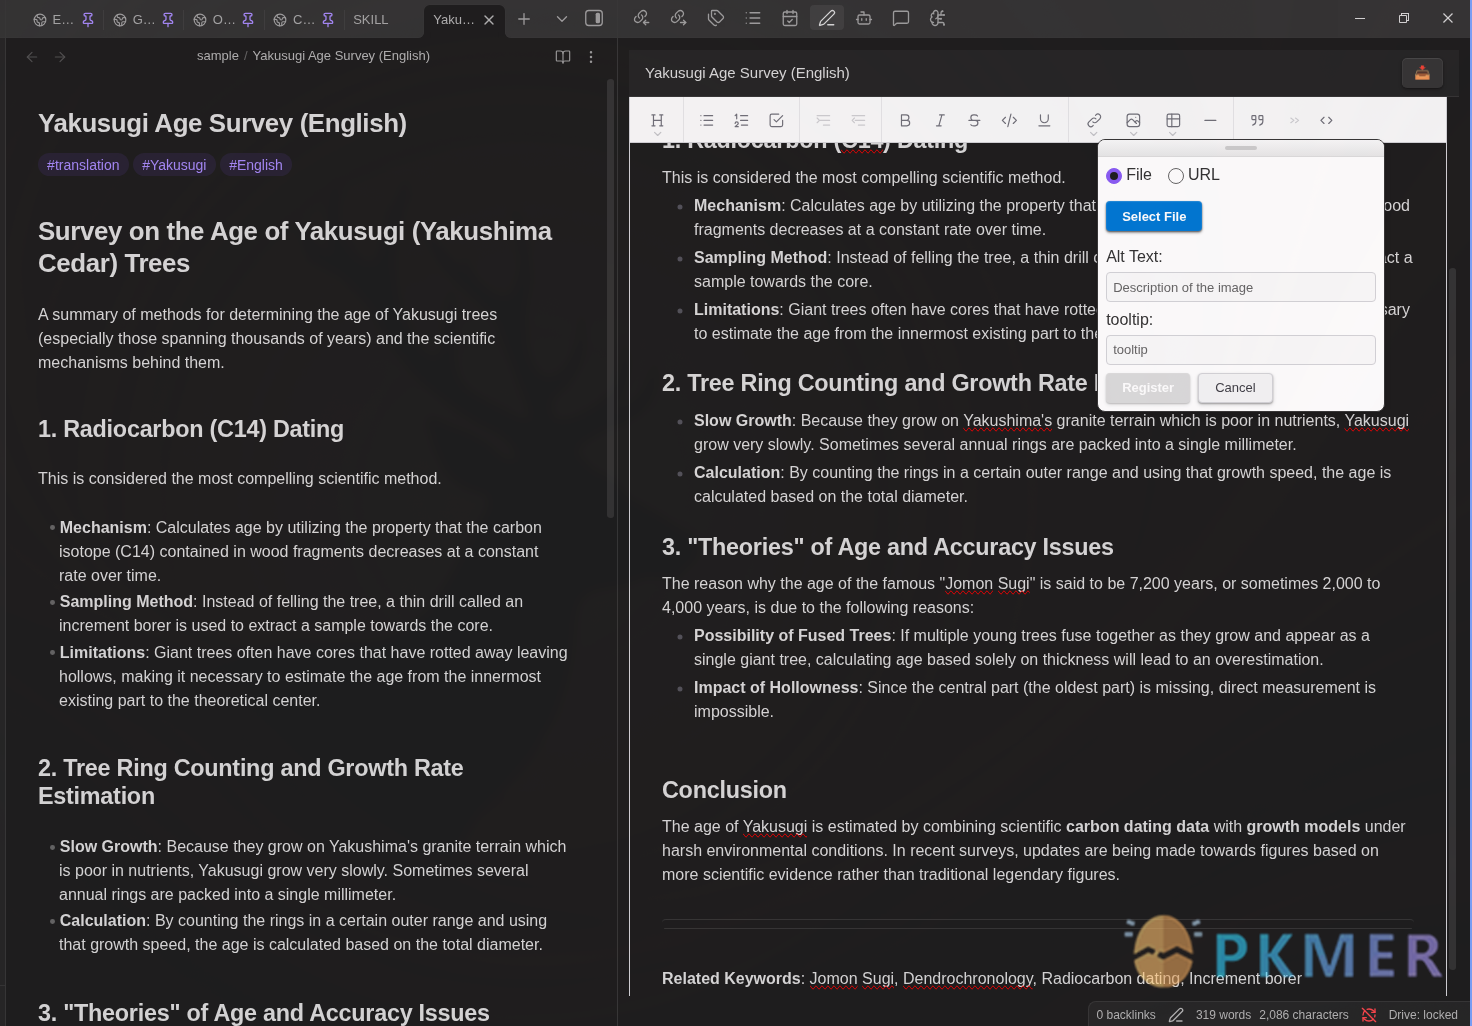Open the chat bubble icon
Screen dimensions: 1472x1026
pyautogui.click(x=901, y=18)
